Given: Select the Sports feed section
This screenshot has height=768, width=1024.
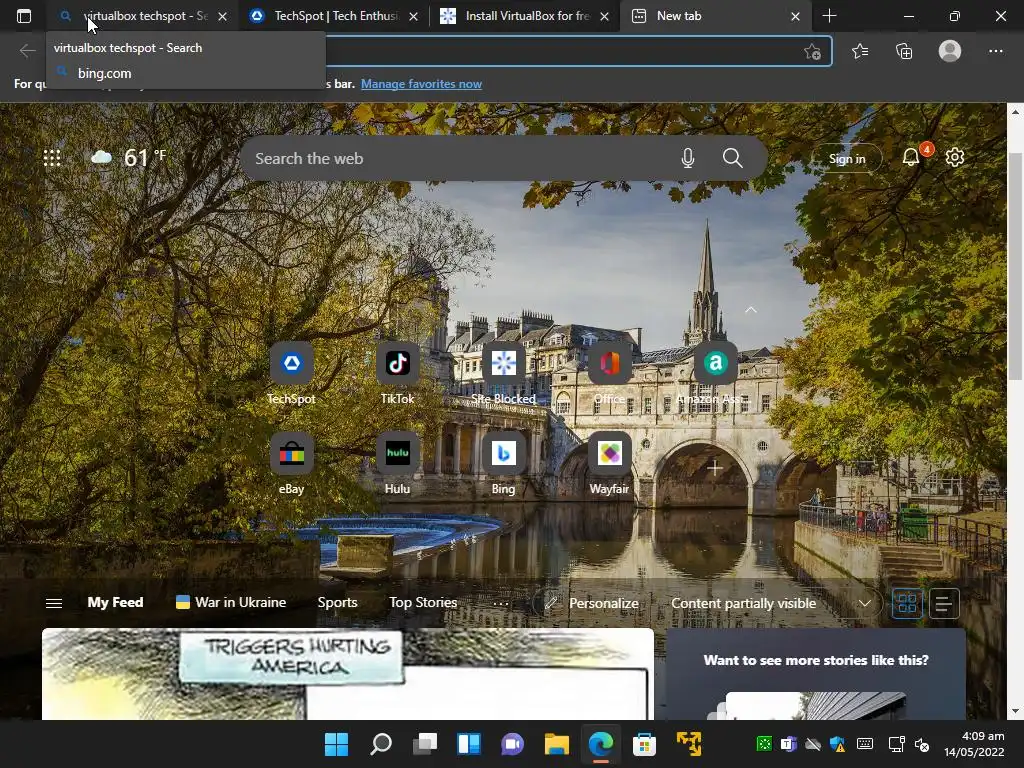Looking at the screenshot, I should tap(337, 602).
